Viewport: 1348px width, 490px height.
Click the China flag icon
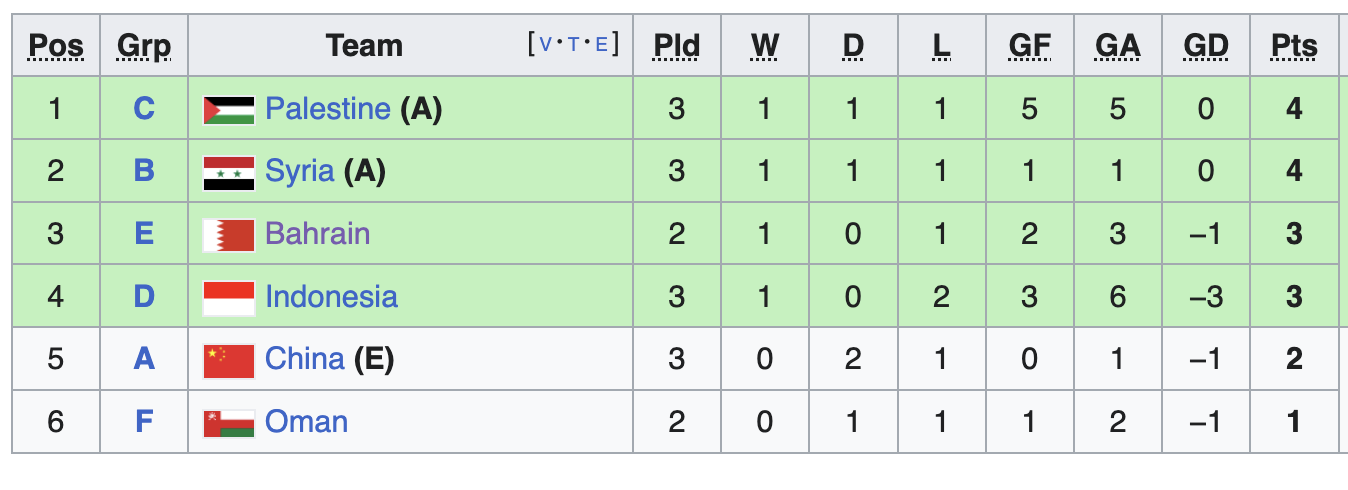point(228,360)
